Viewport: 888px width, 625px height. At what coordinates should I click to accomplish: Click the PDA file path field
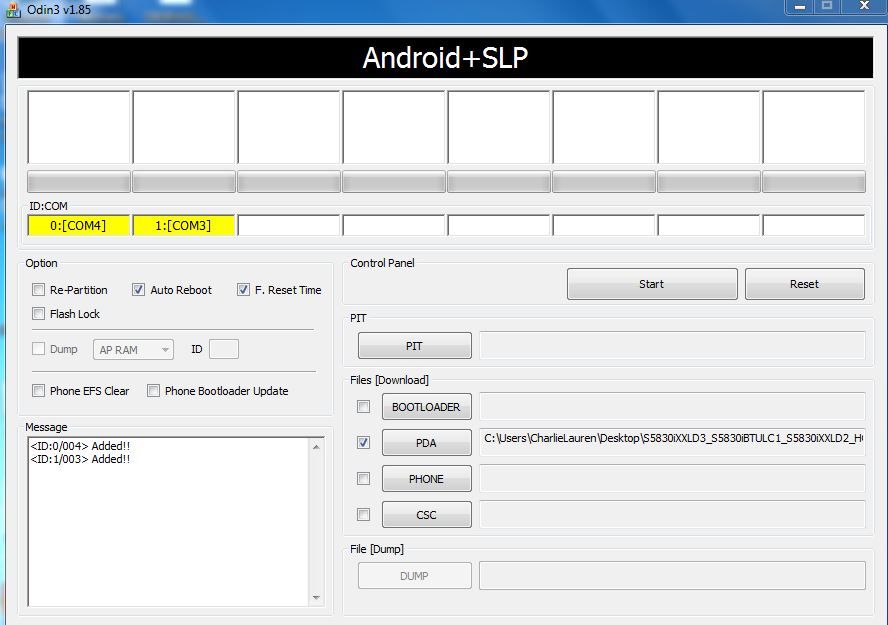point(672,442)
